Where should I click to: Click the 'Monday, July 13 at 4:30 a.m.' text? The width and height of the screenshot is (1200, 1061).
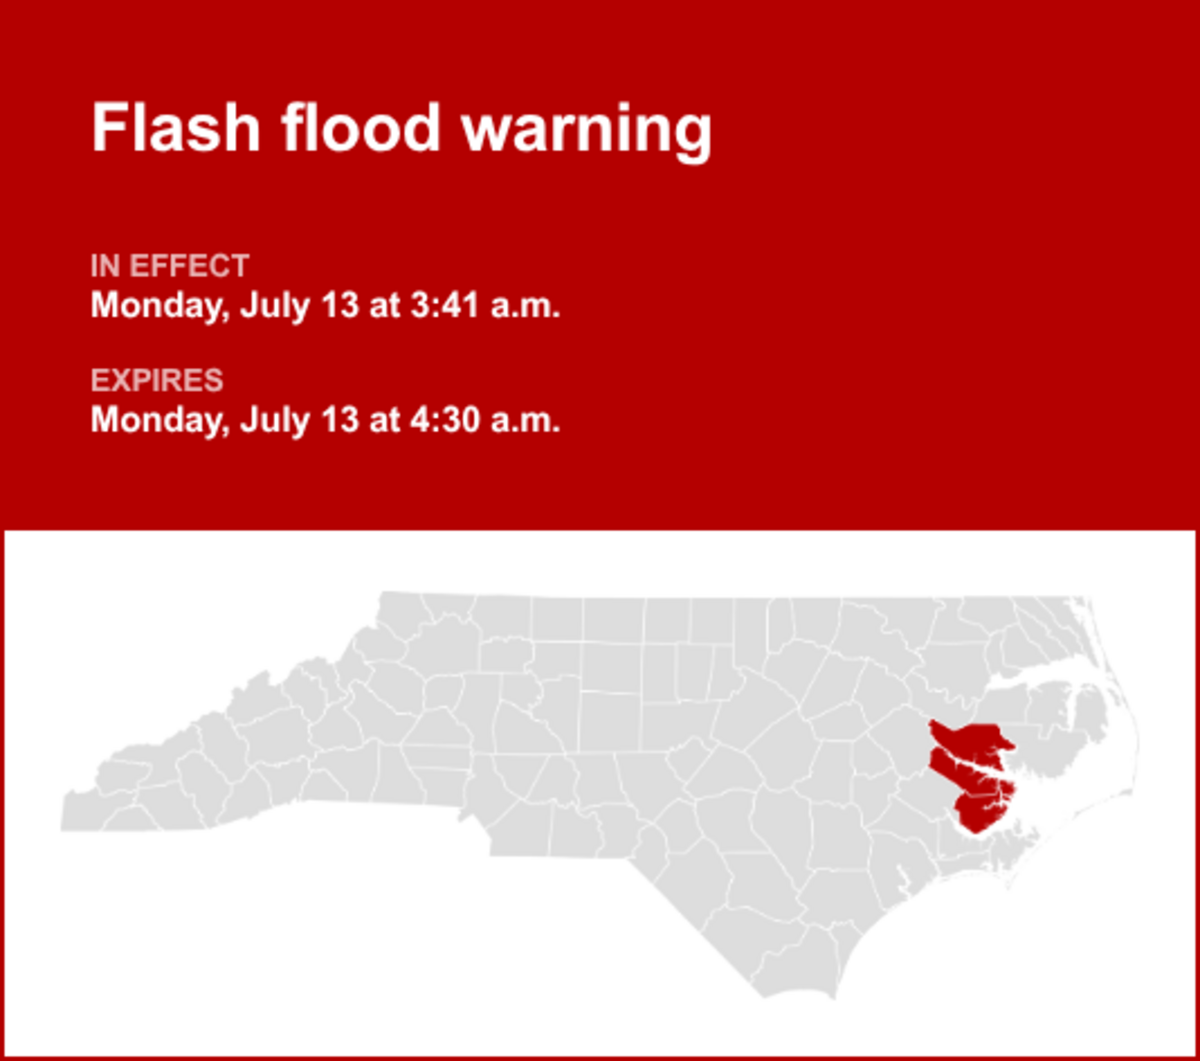pyautogui.click(x=325, y=419)
